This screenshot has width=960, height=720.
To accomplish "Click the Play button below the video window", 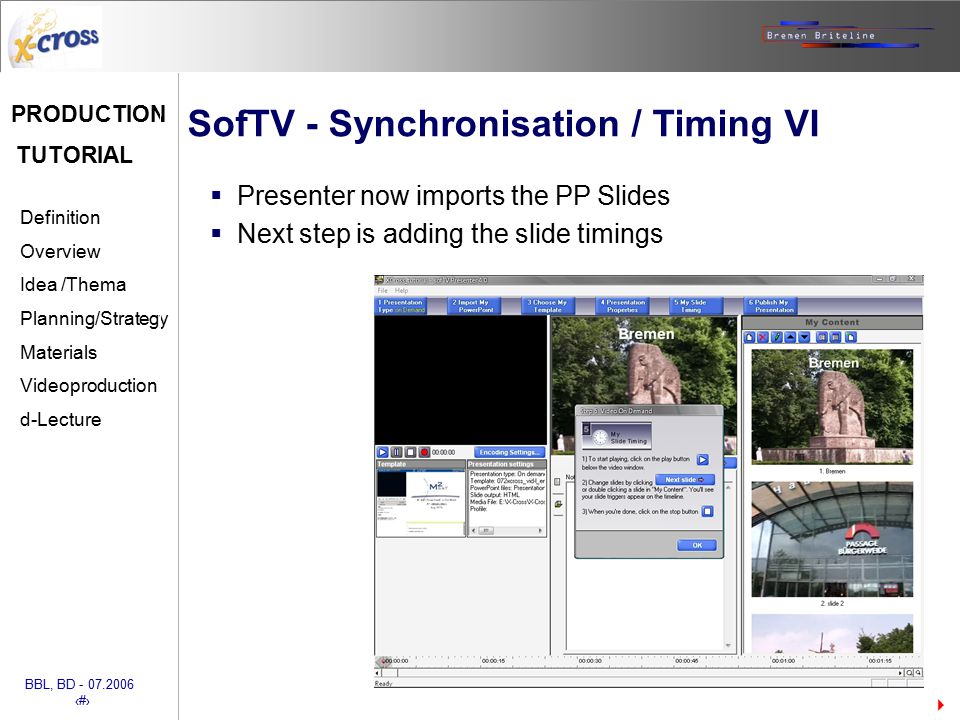I will point(383,452).
